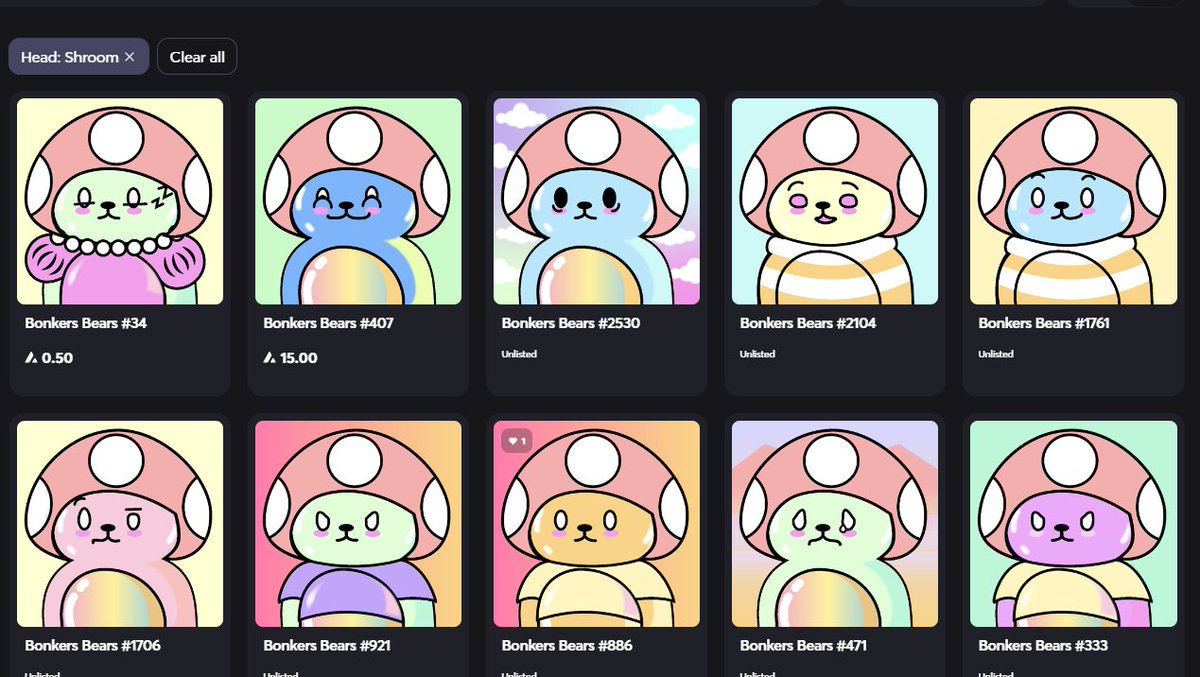Click Unlisted label under Bonkers Bears #2104
This screenshot has width=1200, height=677.
coord(757,353)
